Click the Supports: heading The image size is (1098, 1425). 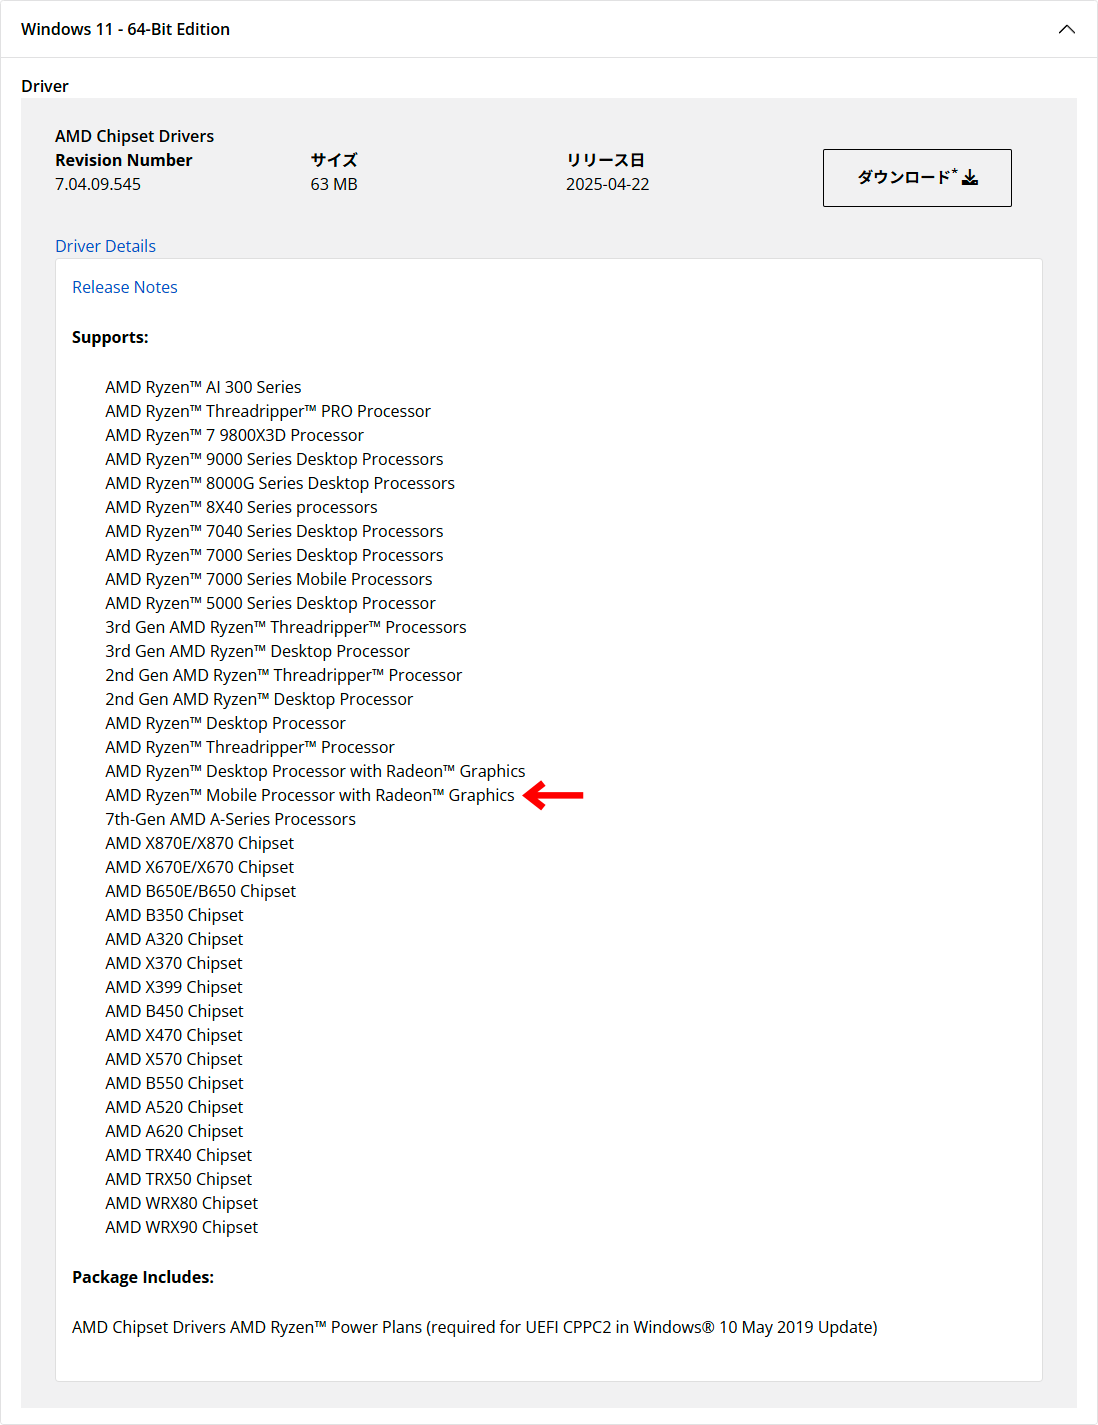pos(110,337)
